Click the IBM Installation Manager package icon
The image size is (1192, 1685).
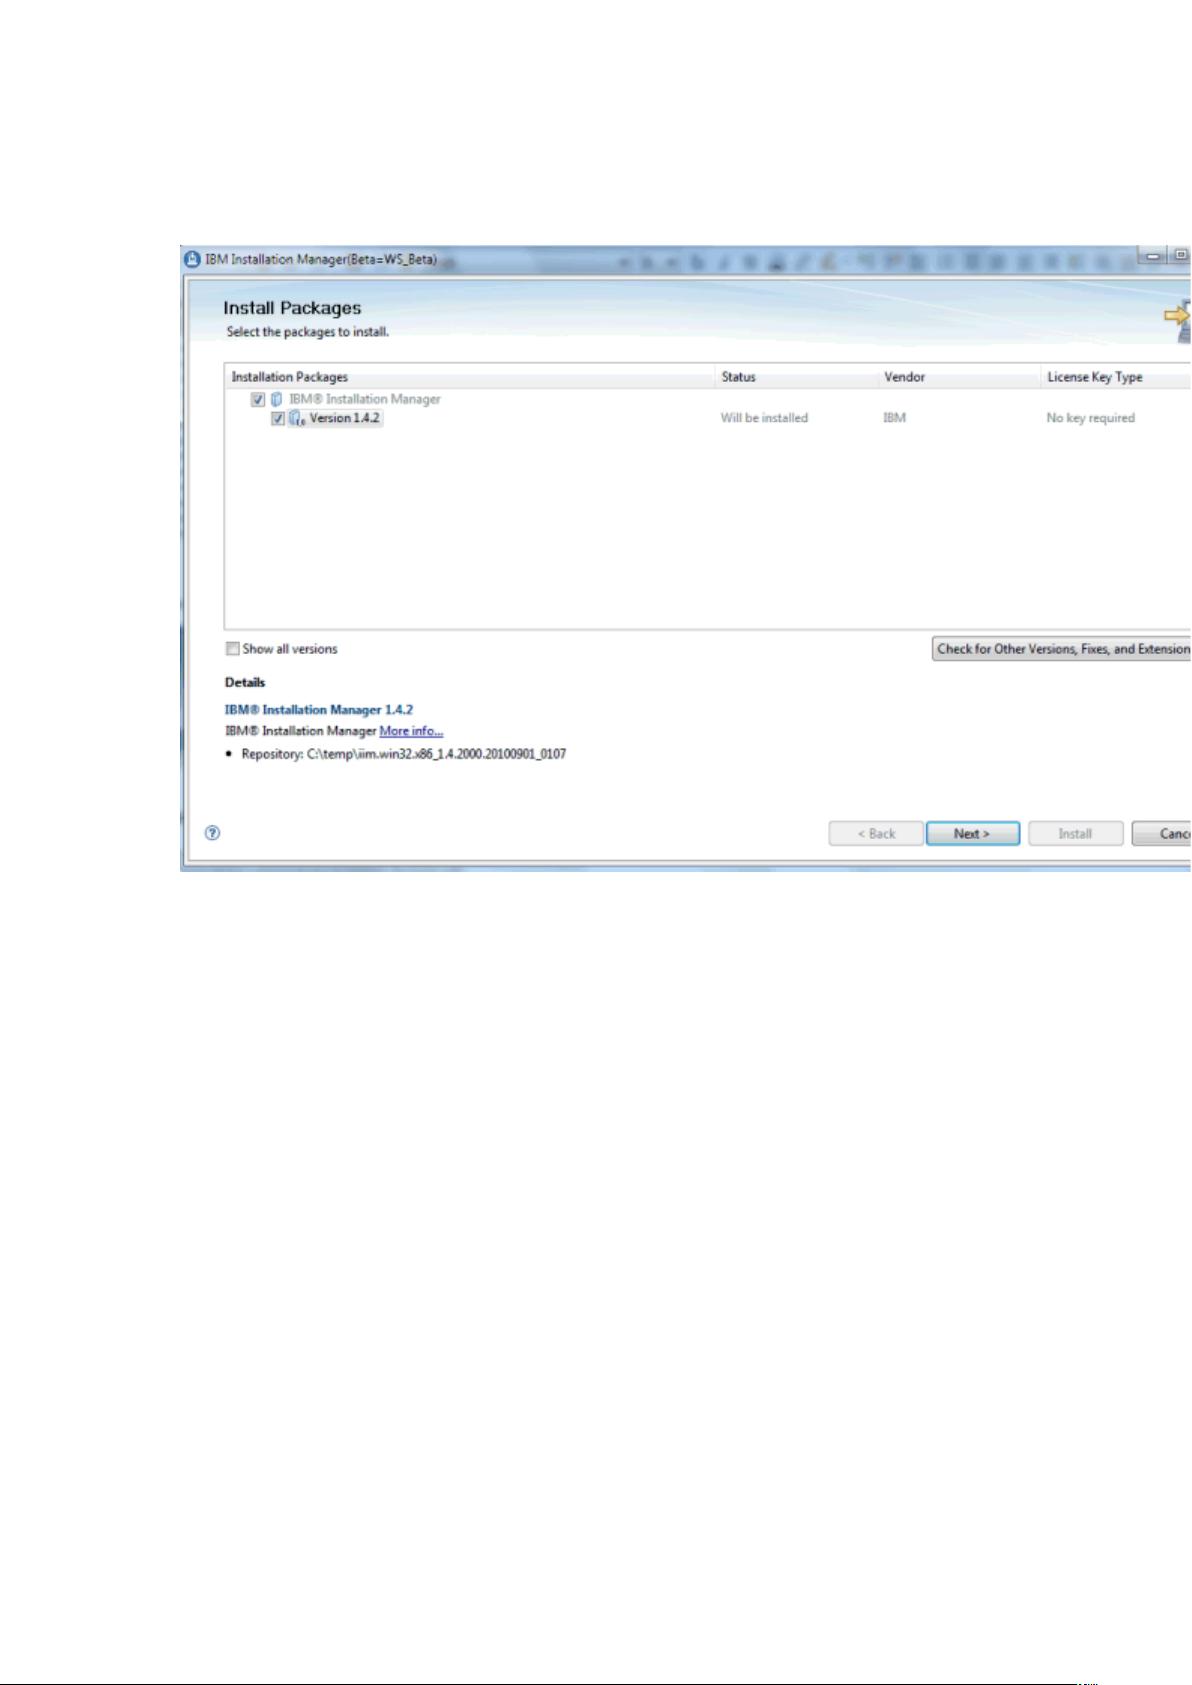(277, 399)
